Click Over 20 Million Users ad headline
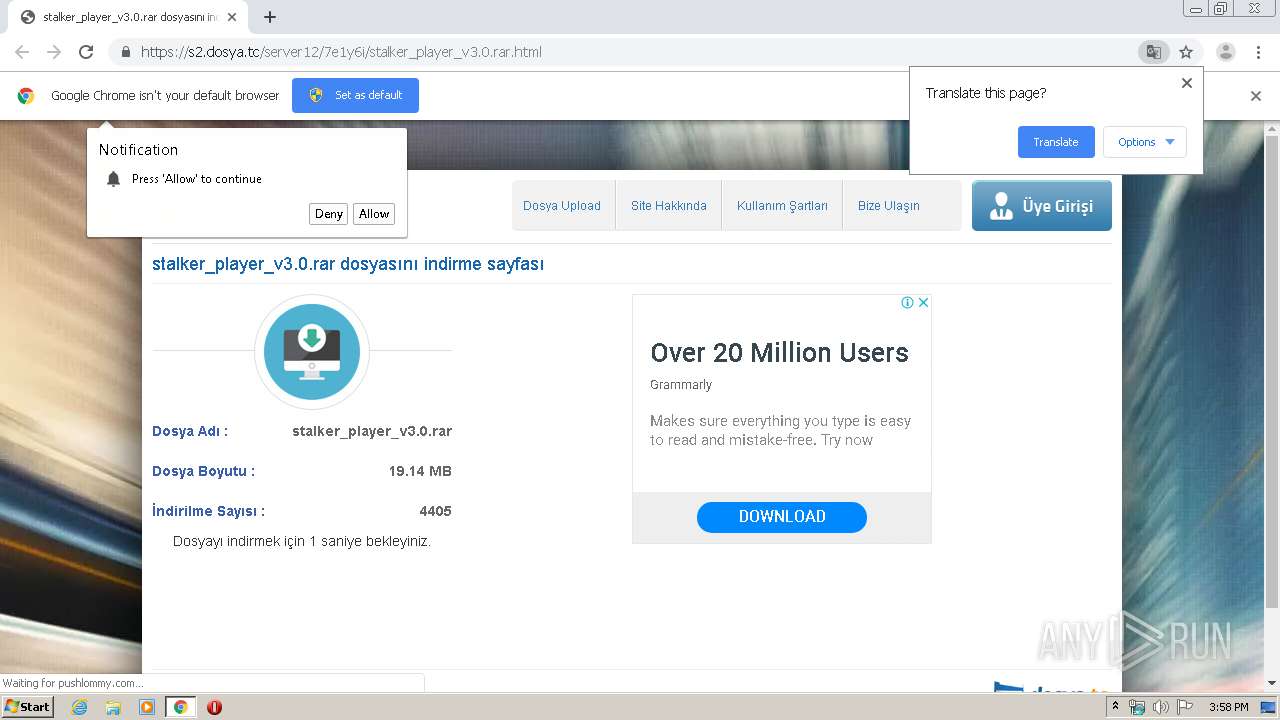The image size is (1280, 720). [x=779, y=352]
